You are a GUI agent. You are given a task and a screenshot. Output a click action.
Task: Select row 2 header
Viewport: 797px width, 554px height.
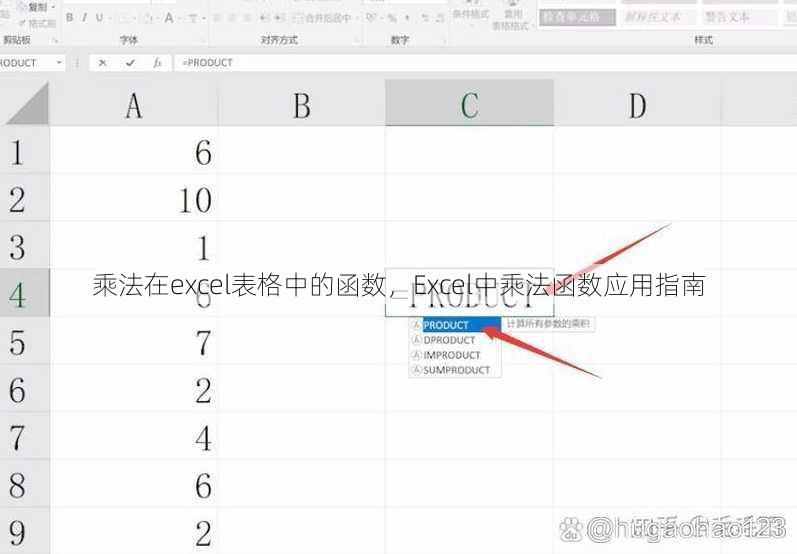24,198
